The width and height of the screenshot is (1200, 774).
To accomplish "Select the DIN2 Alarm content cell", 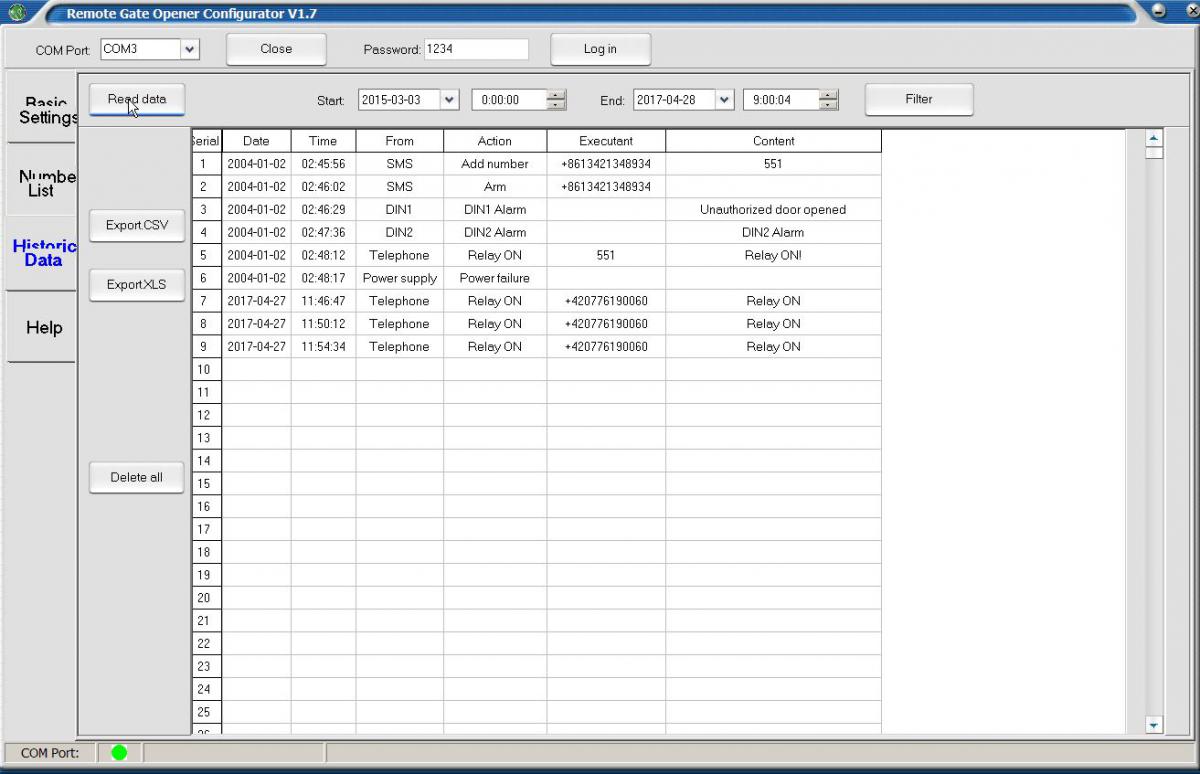I will pyautogui.click(x=773, y=233).
